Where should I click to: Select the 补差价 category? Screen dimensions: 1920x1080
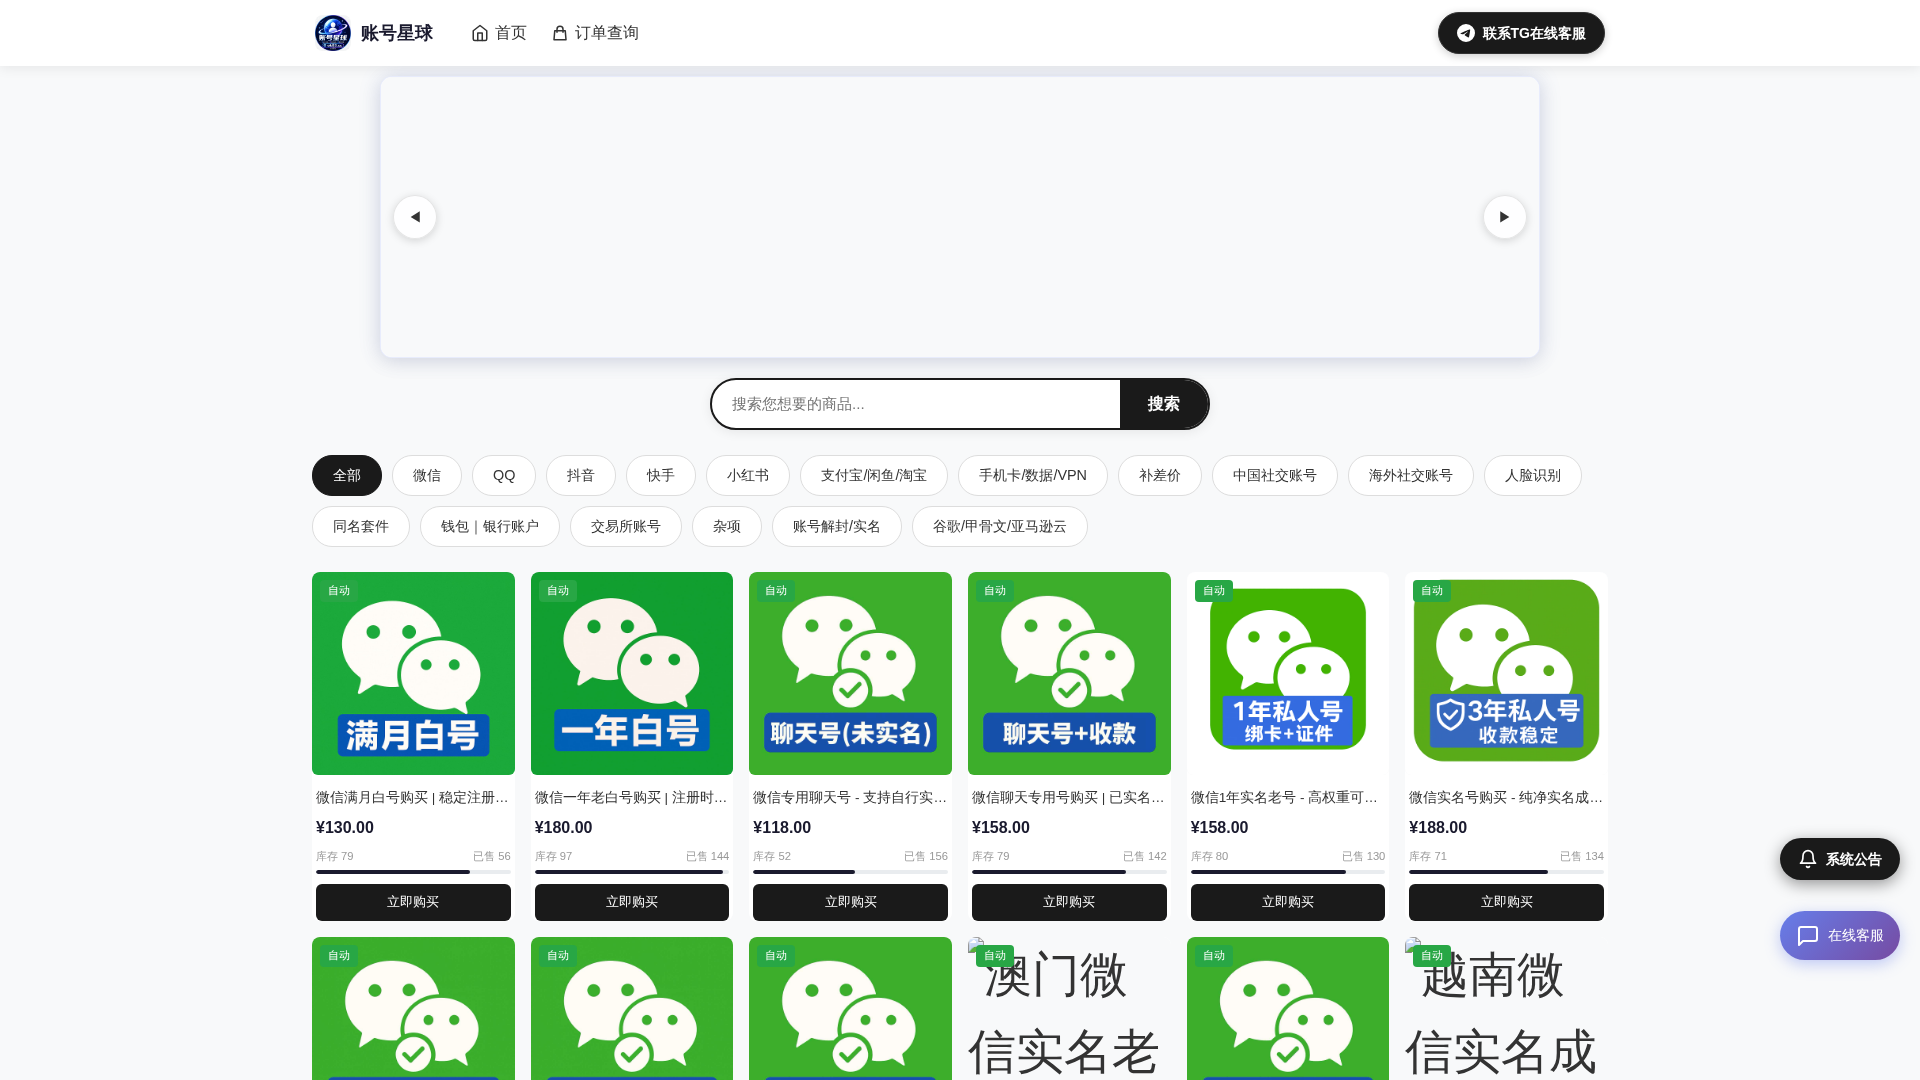pyautogui.click(x=1160, y=476)
